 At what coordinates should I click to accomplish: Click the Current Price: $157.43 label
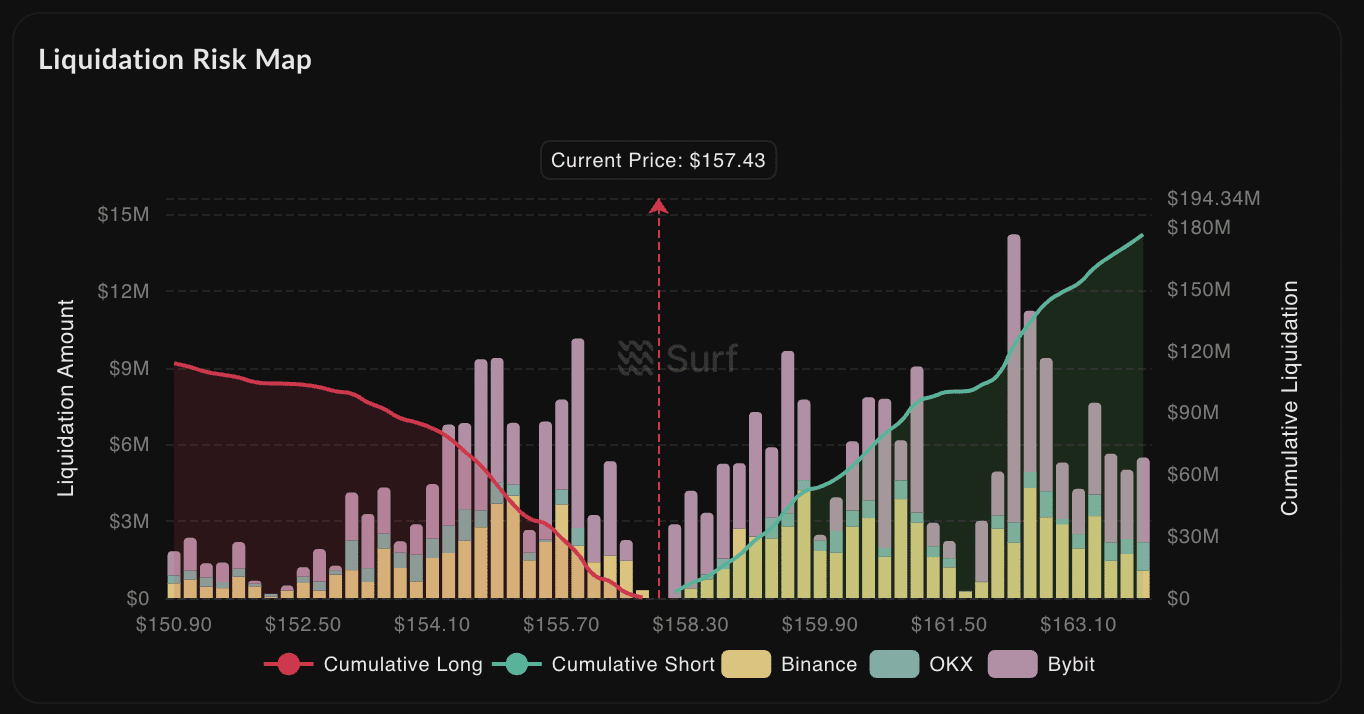point(658,161)
